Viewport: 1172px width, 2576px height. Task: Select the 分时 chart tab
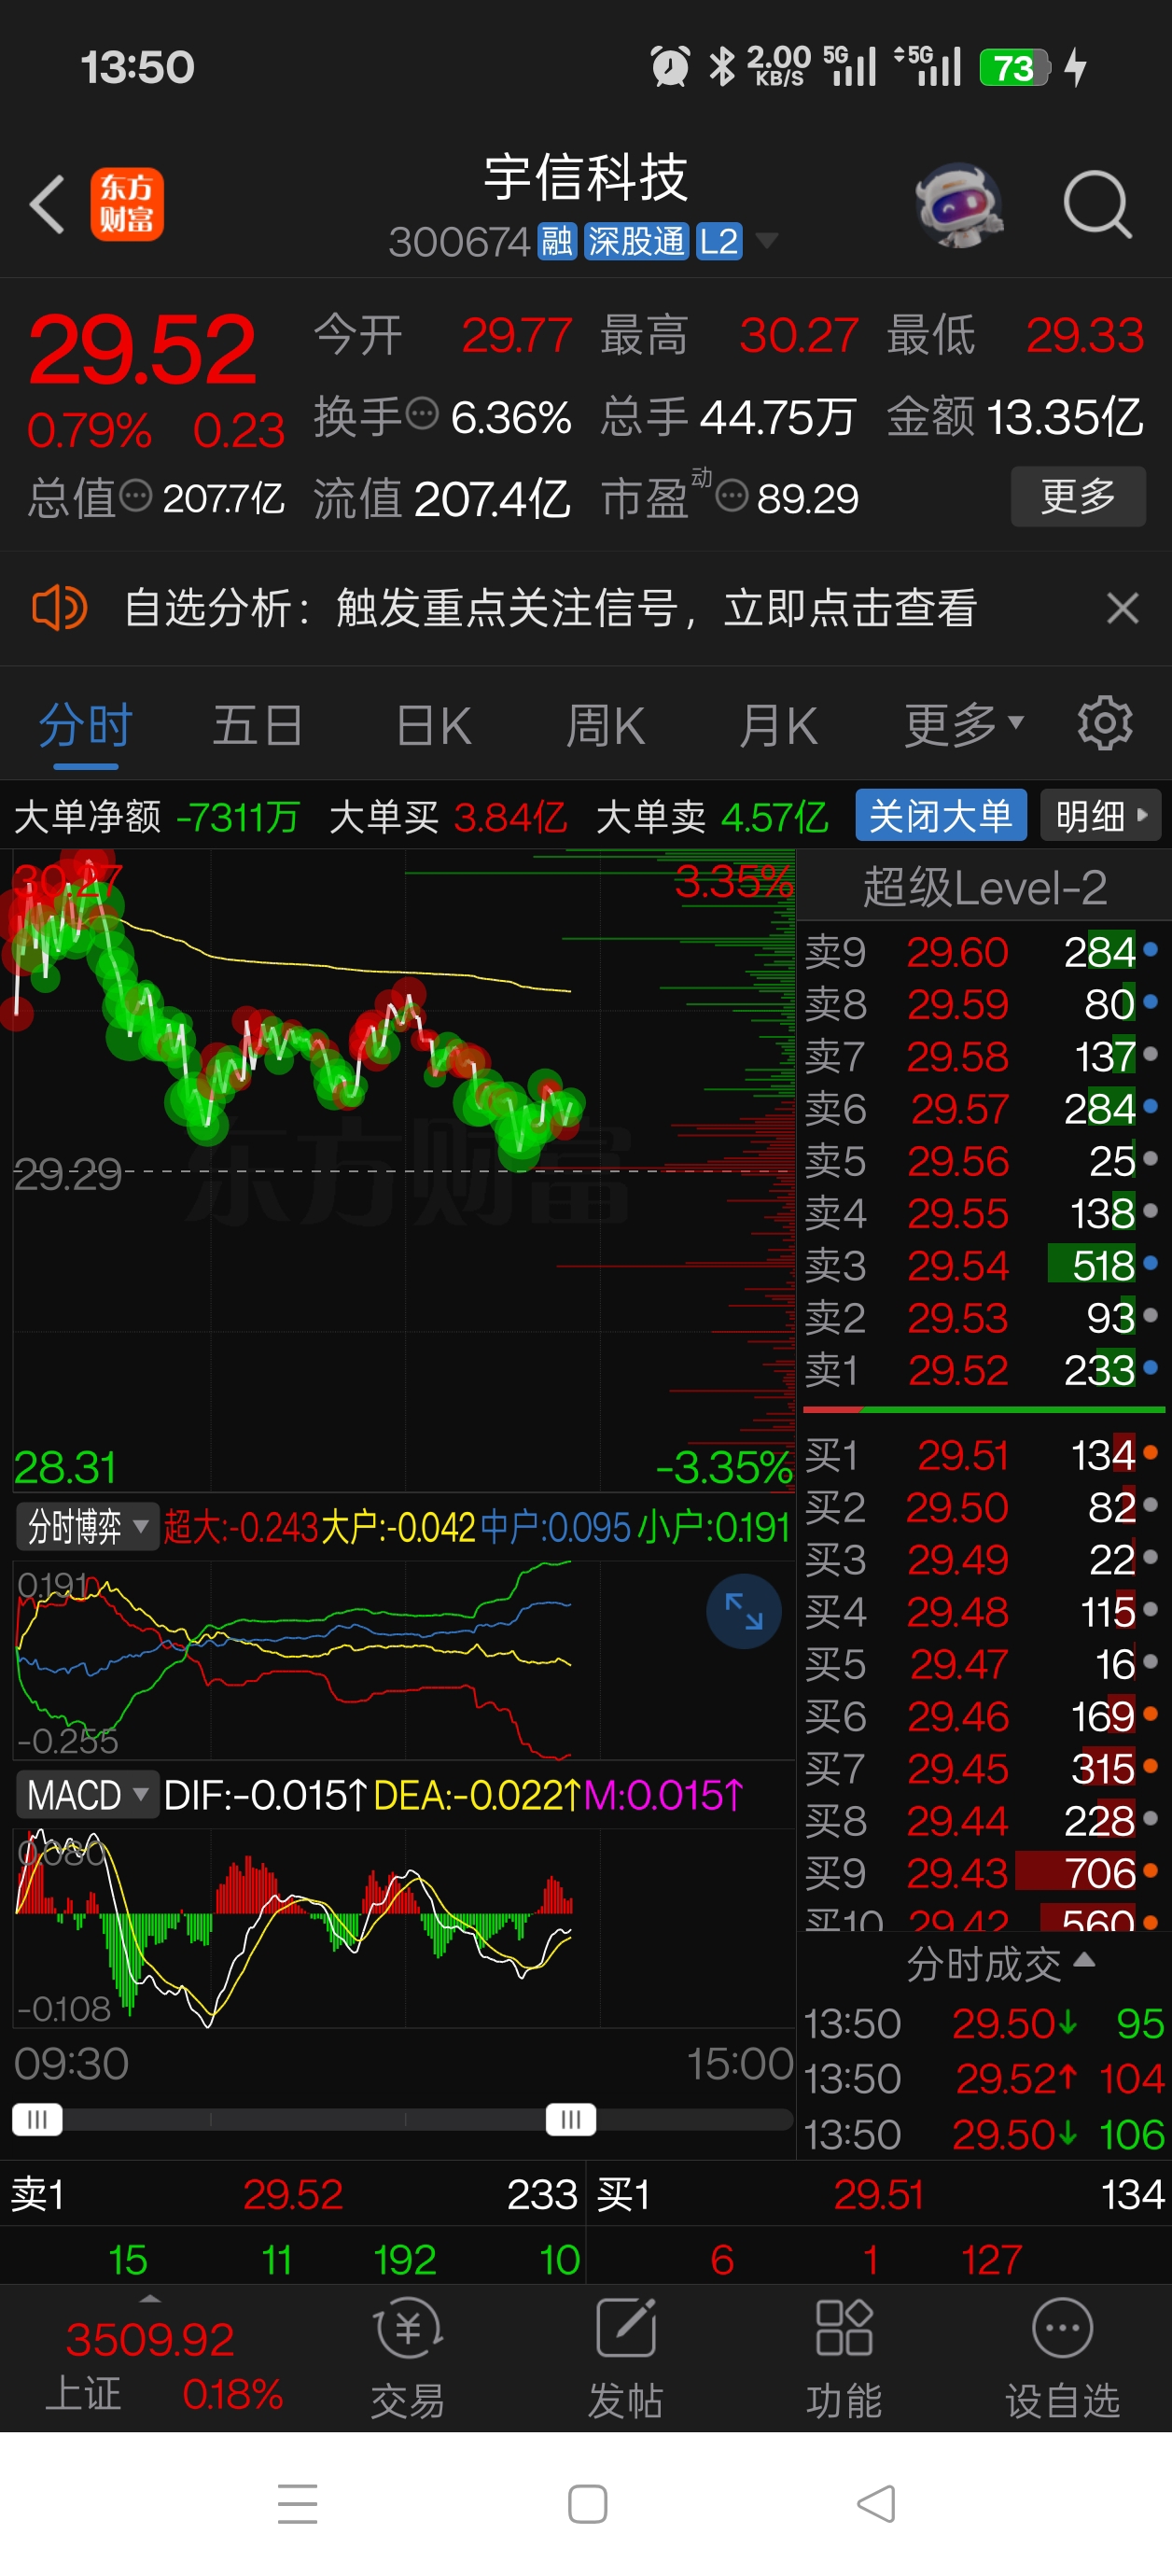[86, 725]
